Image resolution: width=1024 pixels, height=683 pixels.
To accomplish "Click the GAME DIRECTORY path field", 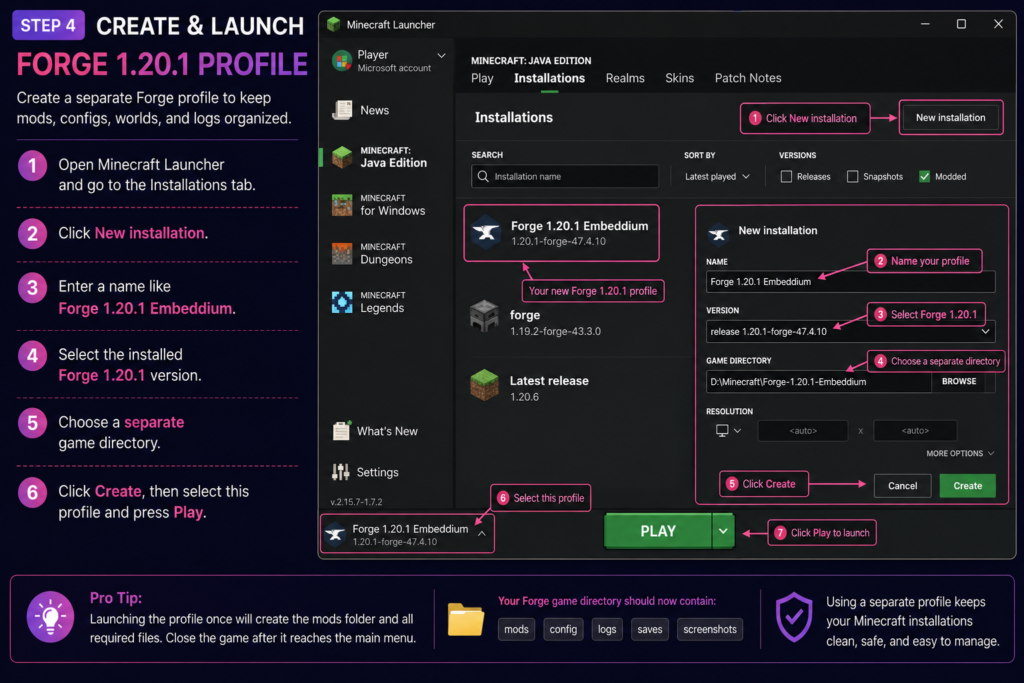I will pyautogui.click(x=818, y=382).
